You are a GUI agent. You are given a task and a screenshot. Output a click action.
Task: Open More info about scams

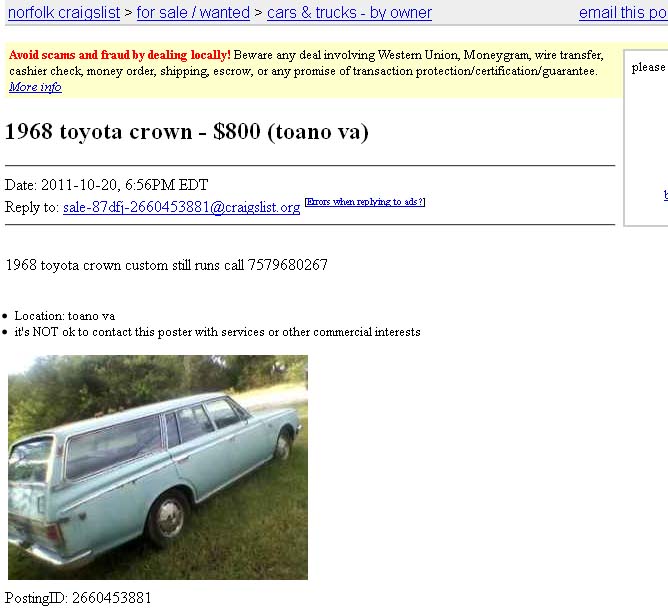point(35,87)
